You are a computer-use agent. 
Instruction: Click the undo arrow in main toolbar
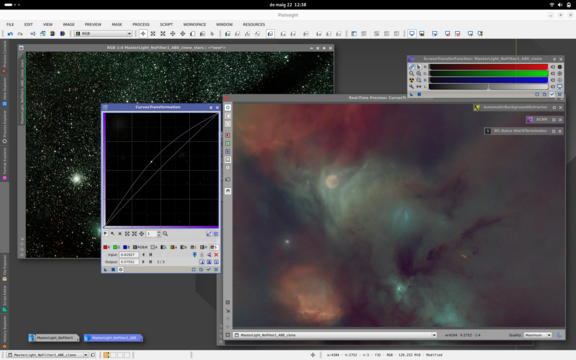tap(10, 33)
